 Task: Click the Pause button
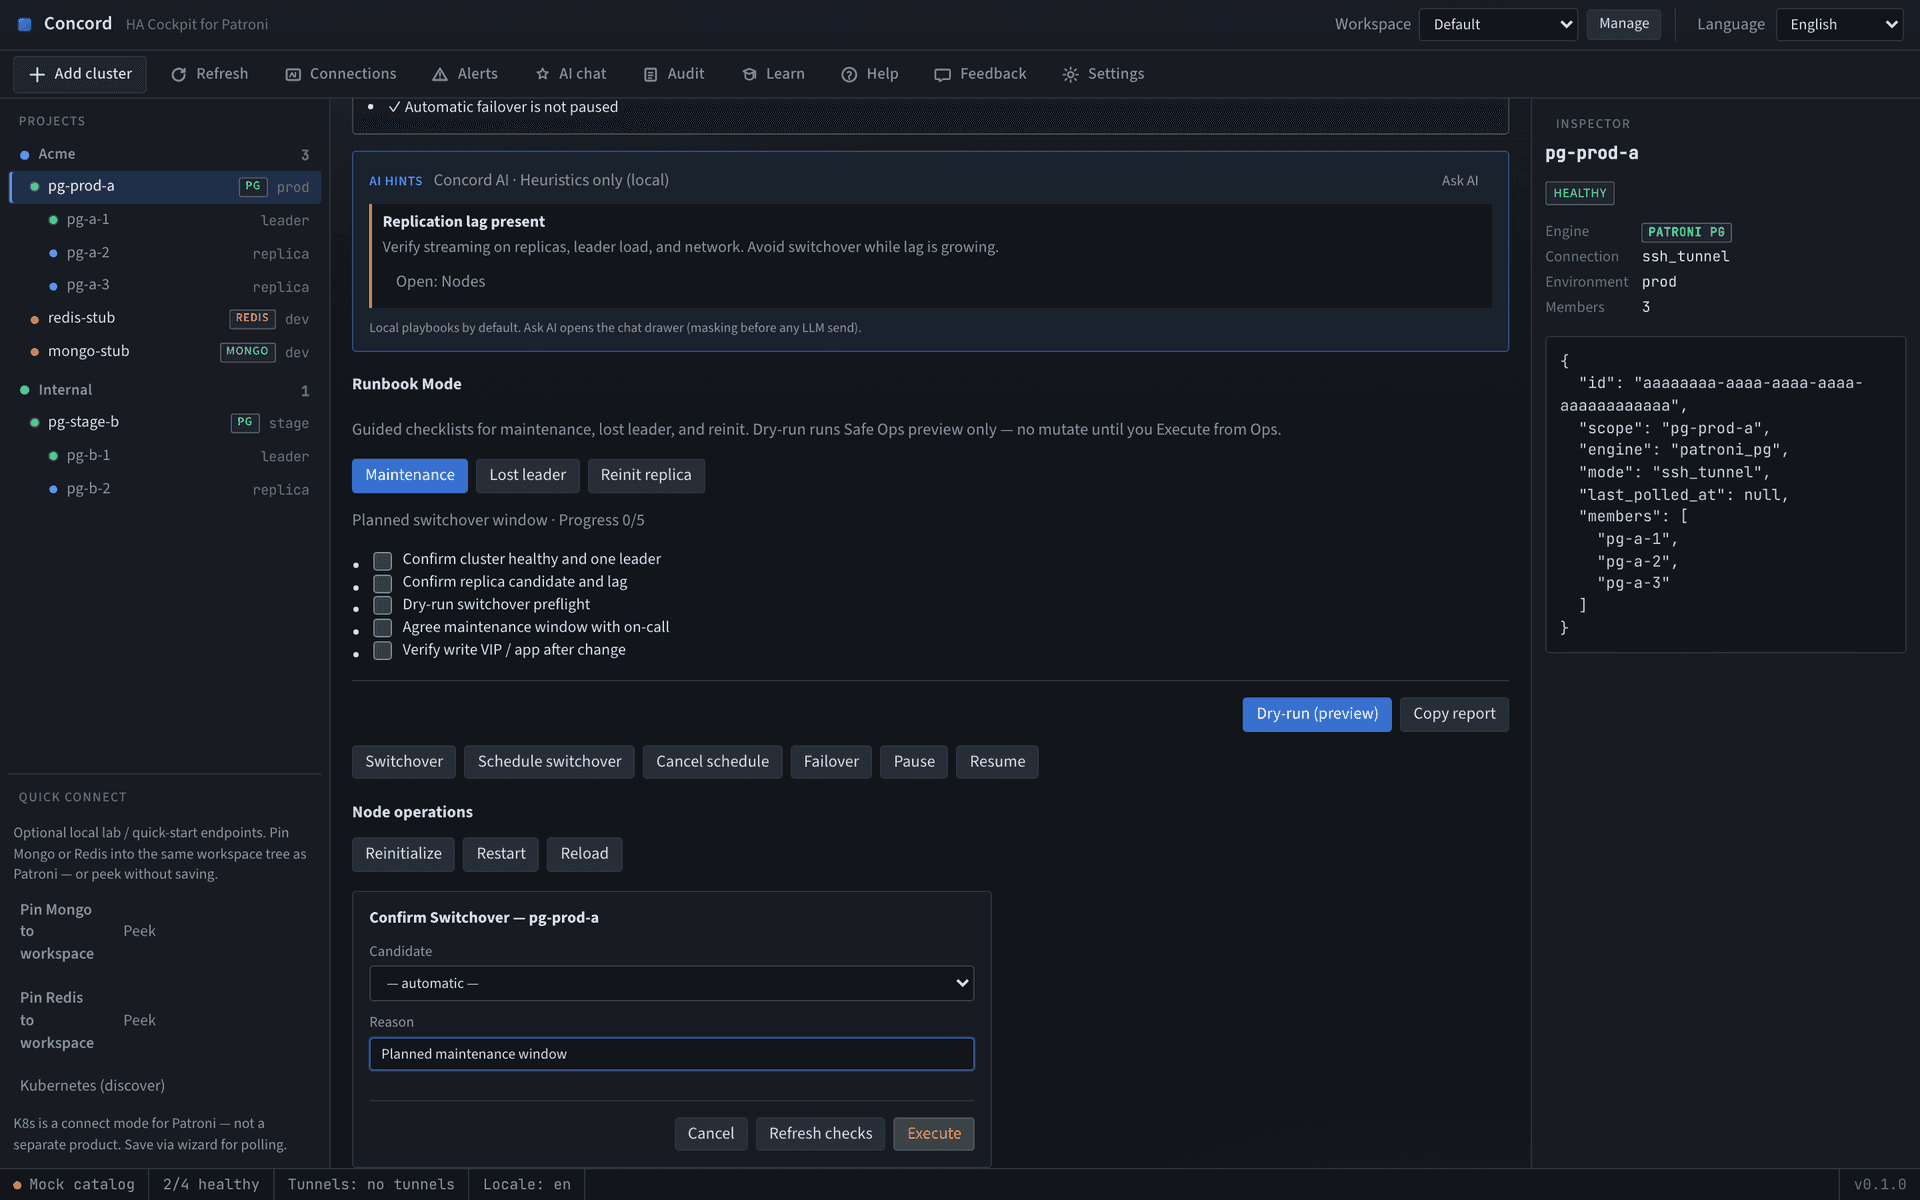(x=914, y=762)
